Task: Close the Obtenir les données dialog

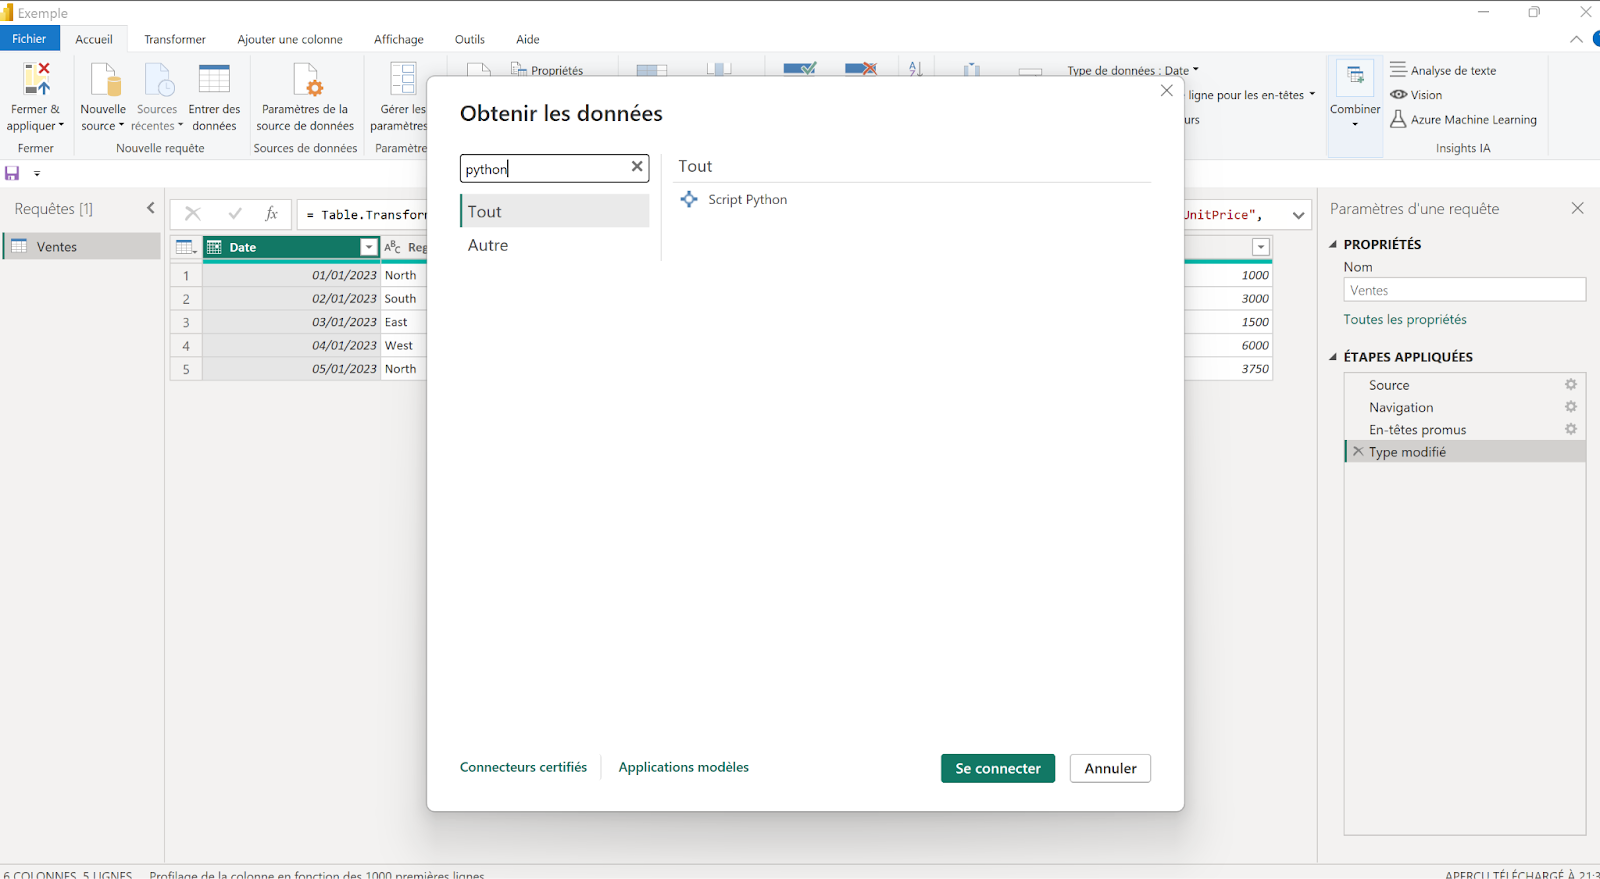Action: pos(1166,90)
